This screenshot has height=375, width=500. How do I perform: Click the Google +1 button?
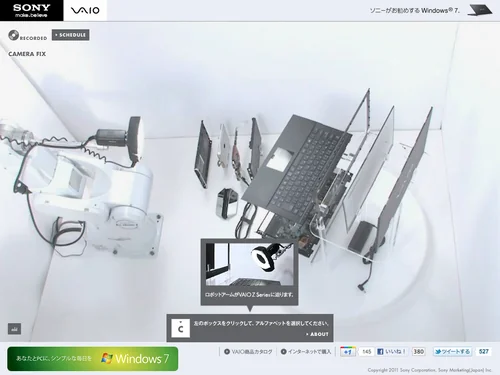click(x=348, y=352)
